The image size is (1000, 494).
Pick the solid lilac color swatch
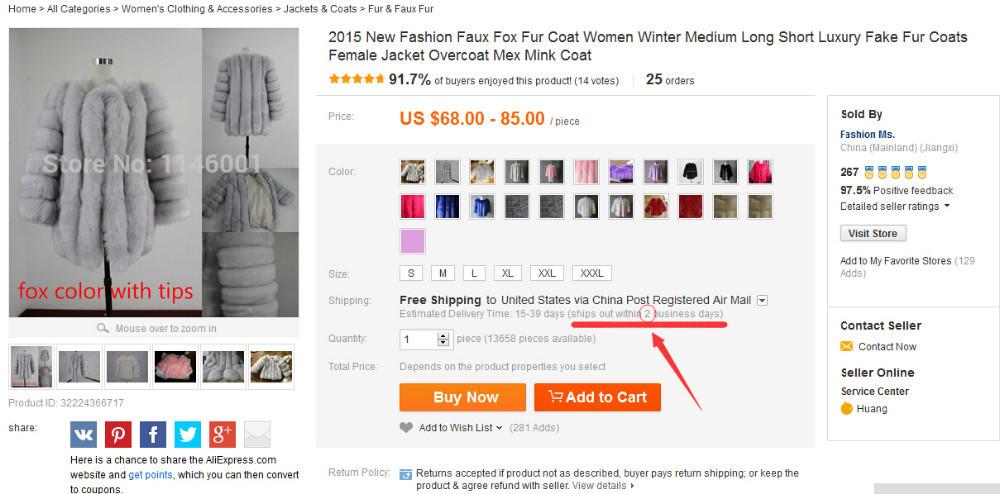click(x=412, y=241)
